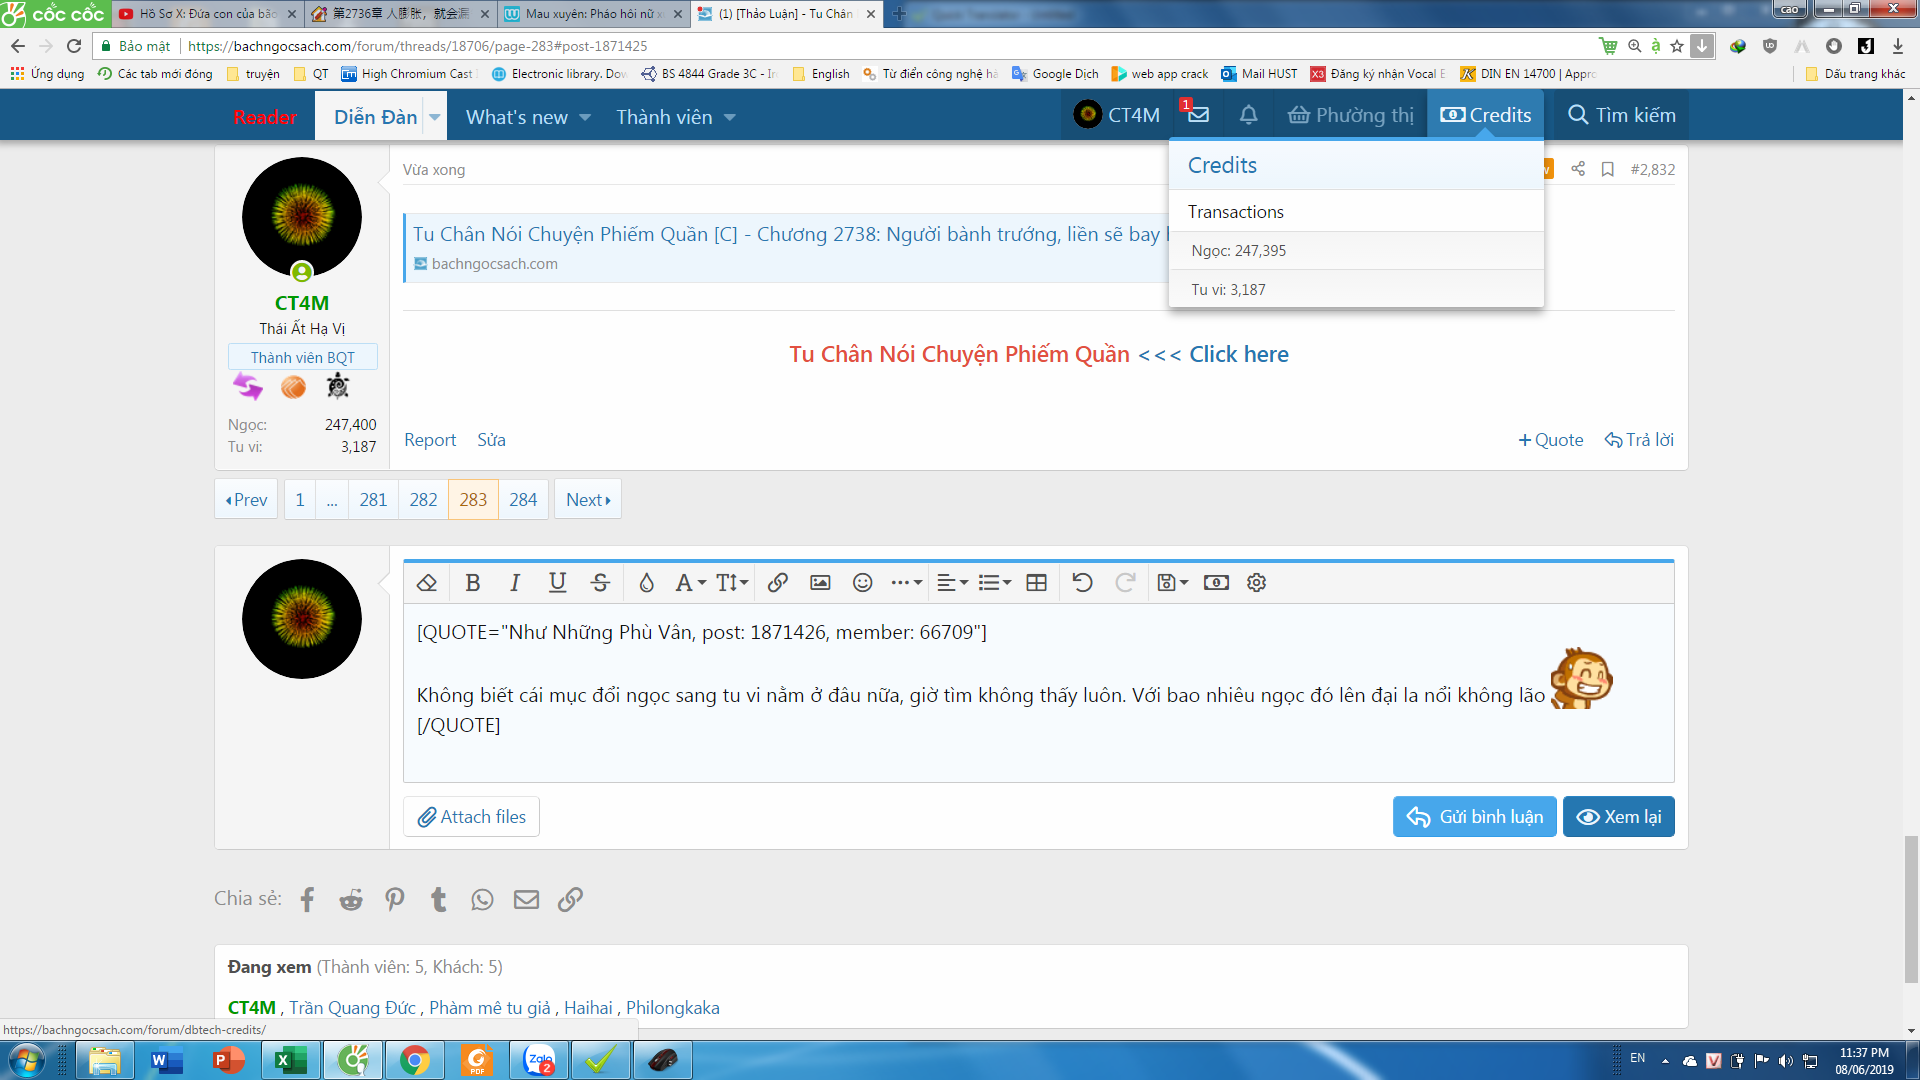Open the smilies emoji picker
Viewport: 1920px width, 1080px height.
tap(862, 582)
